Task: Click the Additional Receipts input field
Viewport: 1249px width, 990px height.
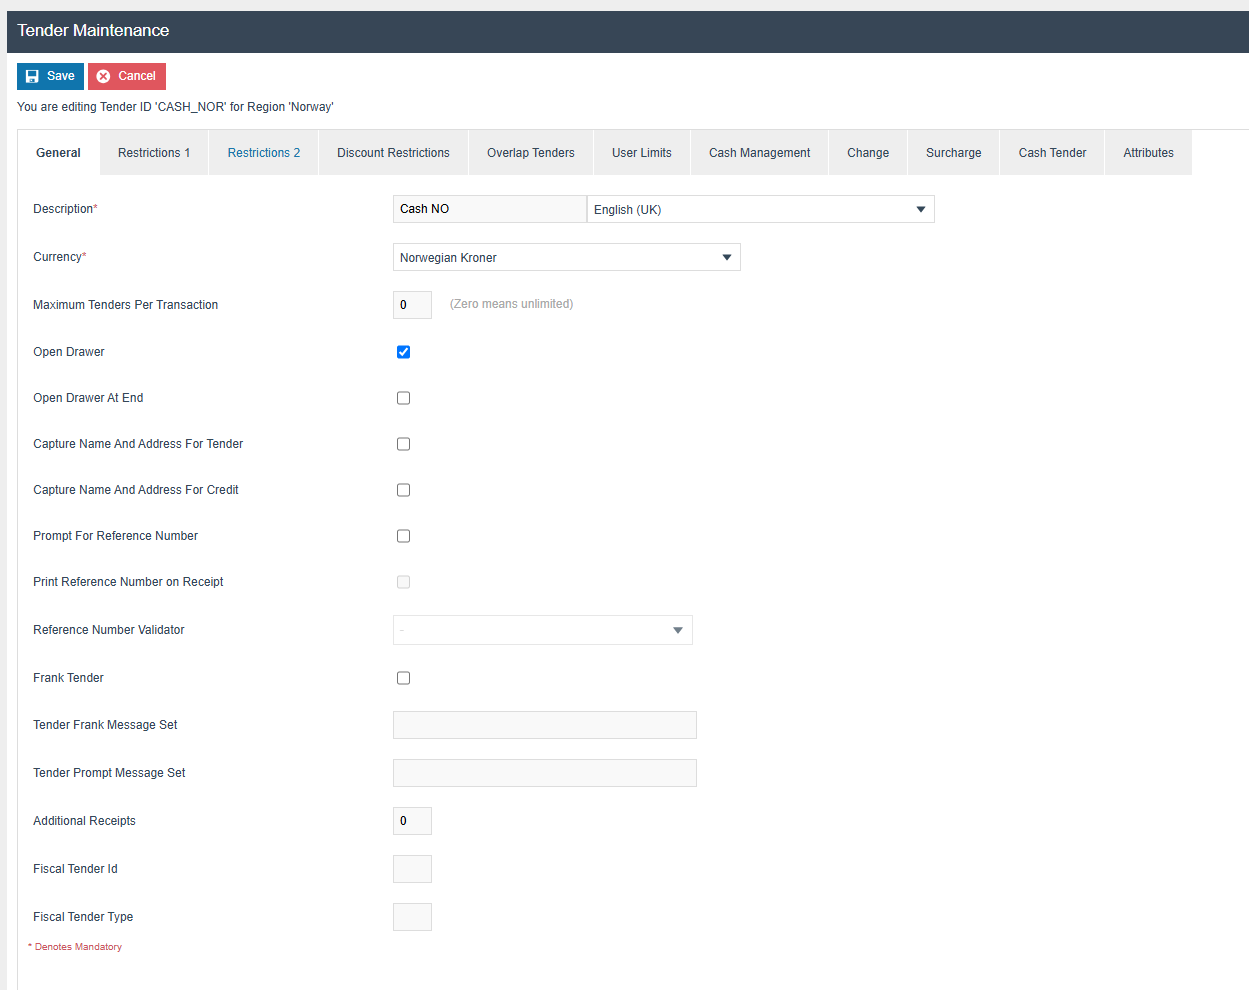Action: click(412, 821)
